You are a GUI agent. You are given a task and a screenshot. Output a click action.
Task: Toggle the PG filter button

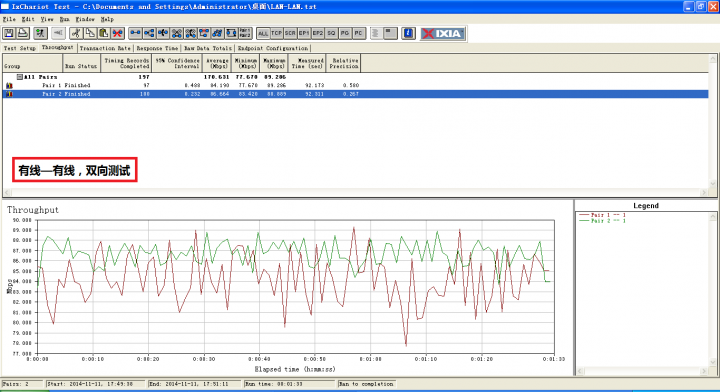coord(345,33)
